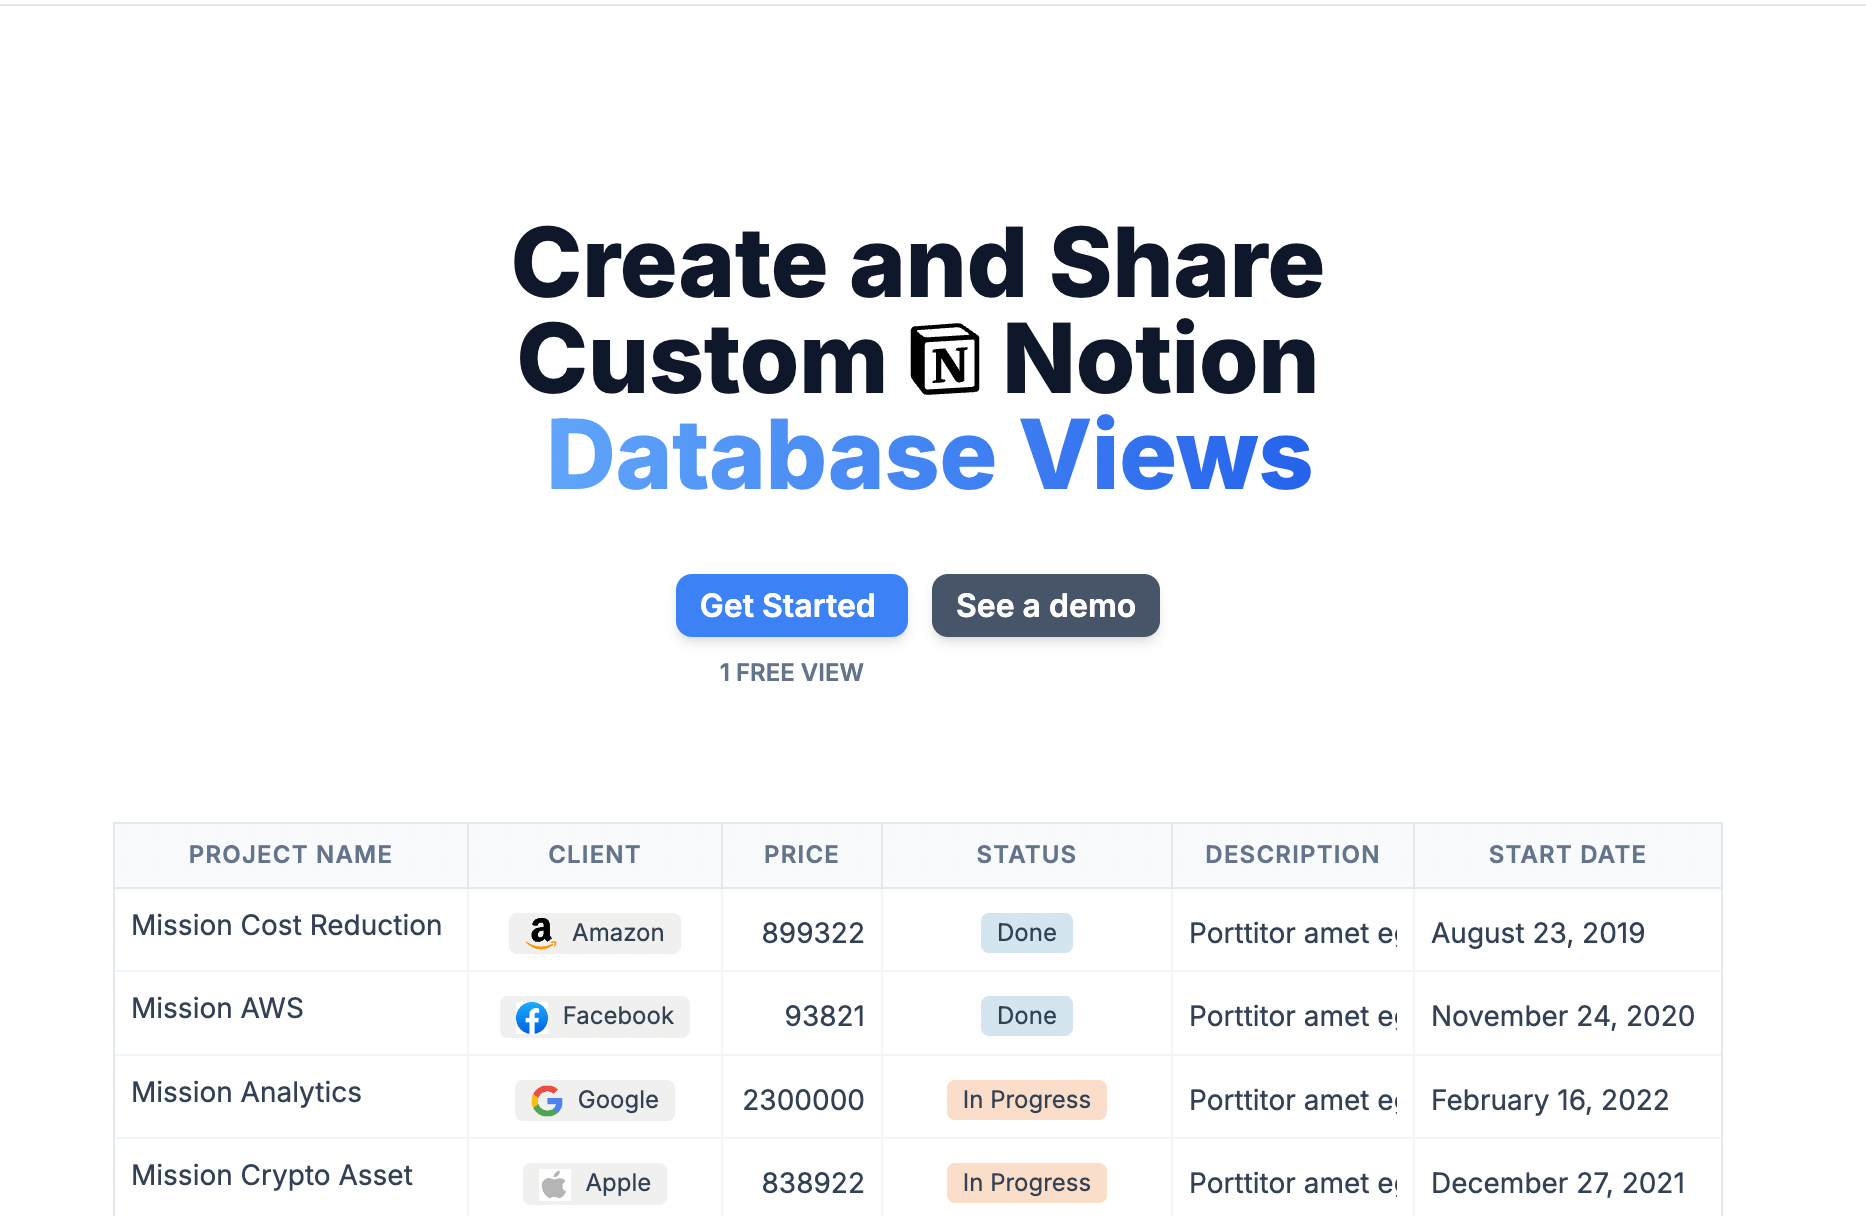Sort by the PRICE column header

coord(801,855)
